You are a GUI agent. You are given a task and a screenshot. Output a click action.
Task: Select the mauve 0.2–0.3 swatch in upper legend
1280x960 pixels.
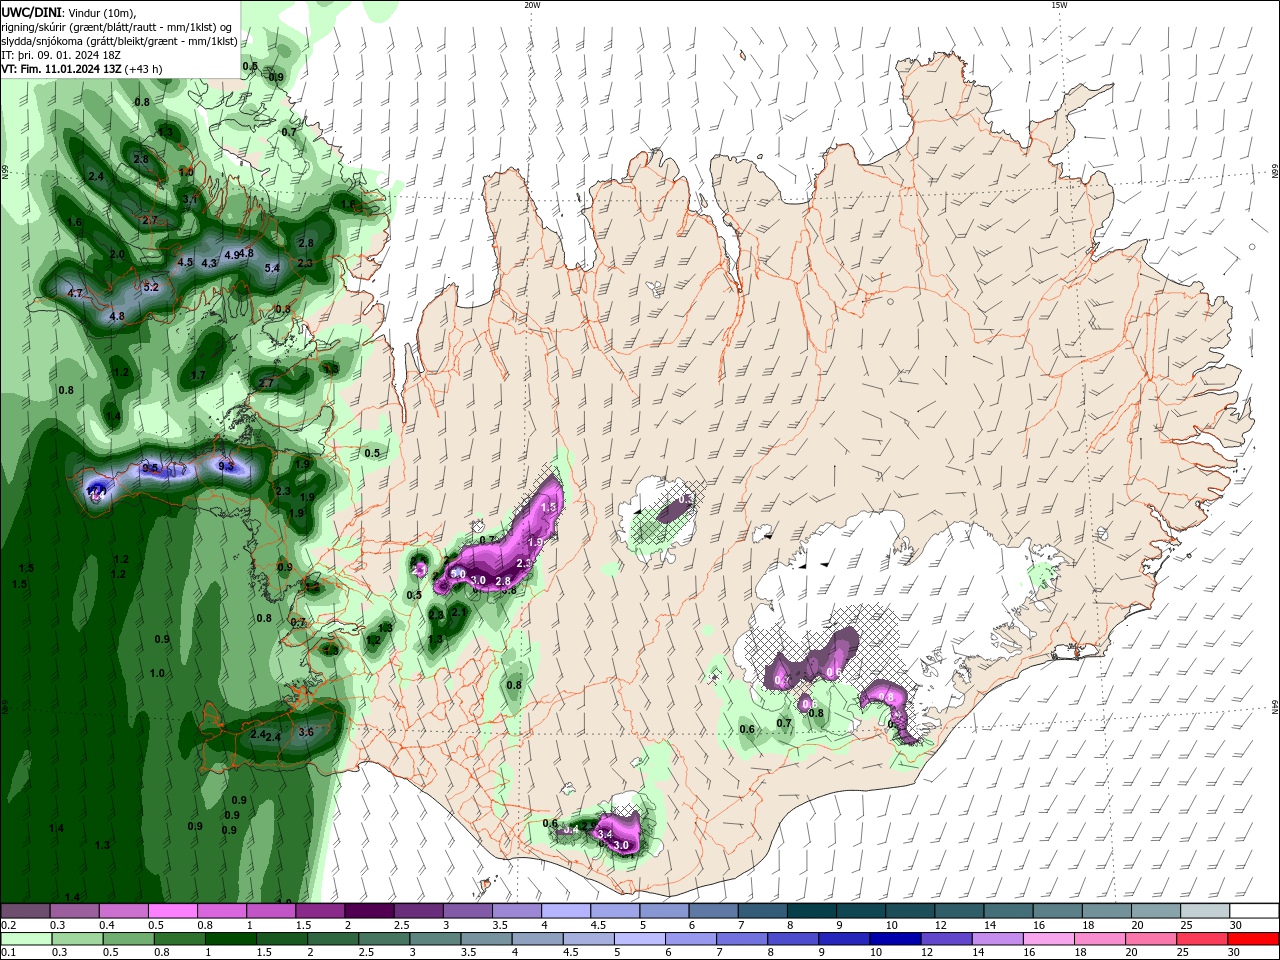pos(25,911)
